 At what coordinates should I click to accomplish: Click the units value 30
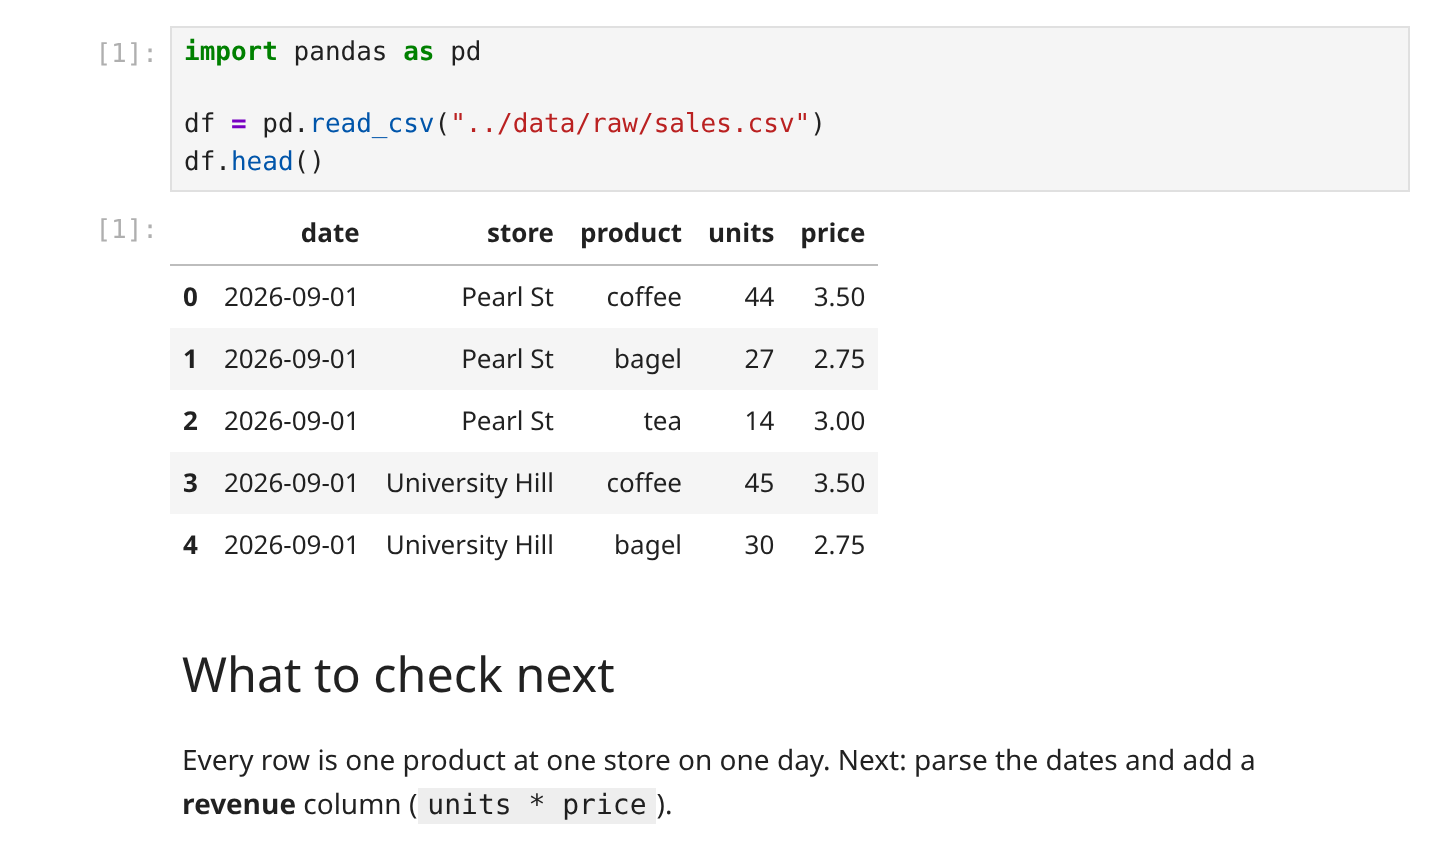tap(759, 545)
